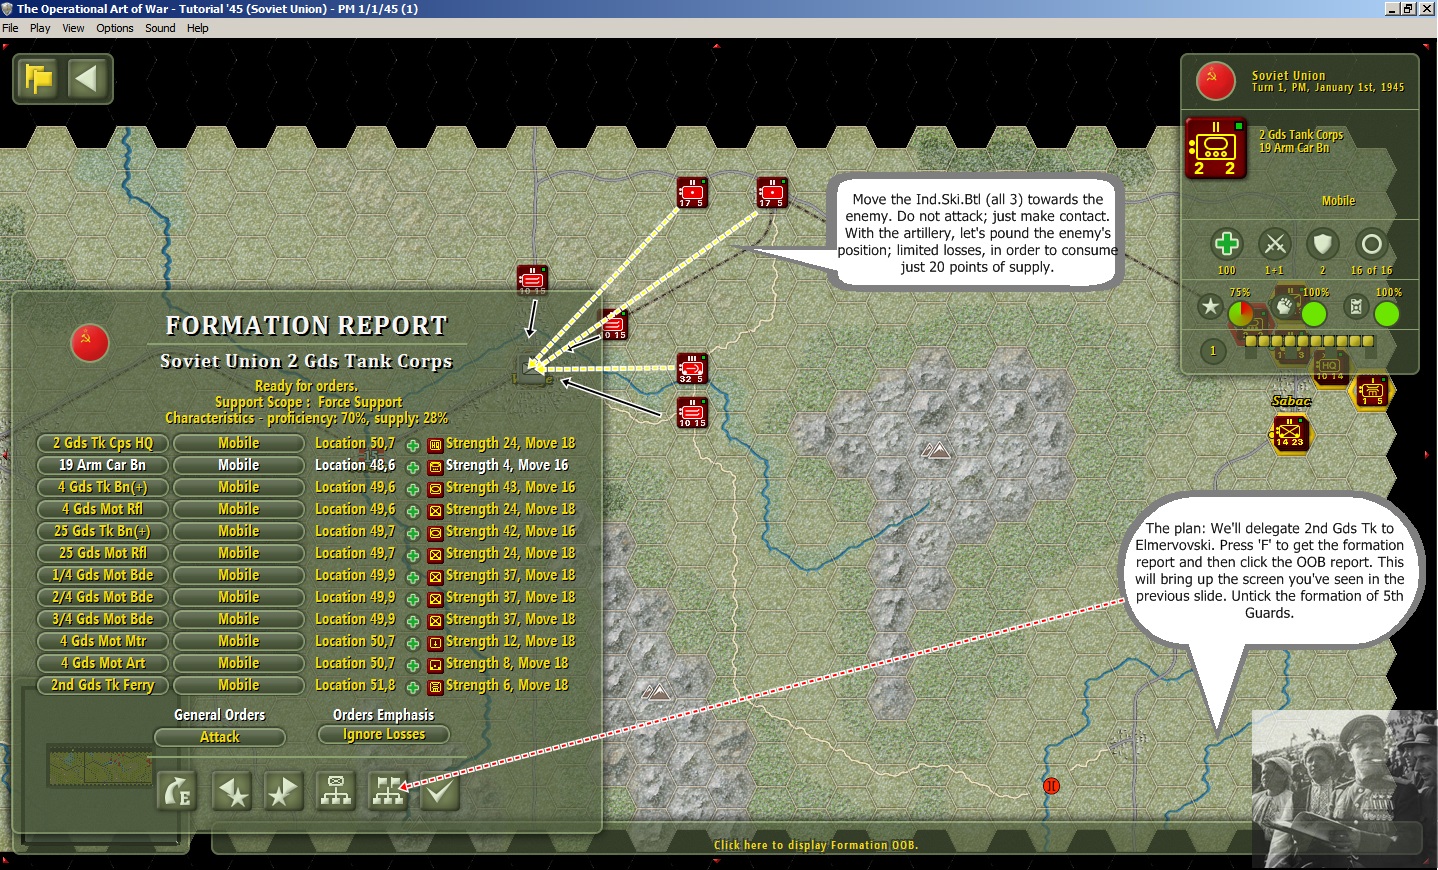This screenshot has height=870, width=1438.
Task: Click the crossed swords attack icon
Action: click(1274, 244)
